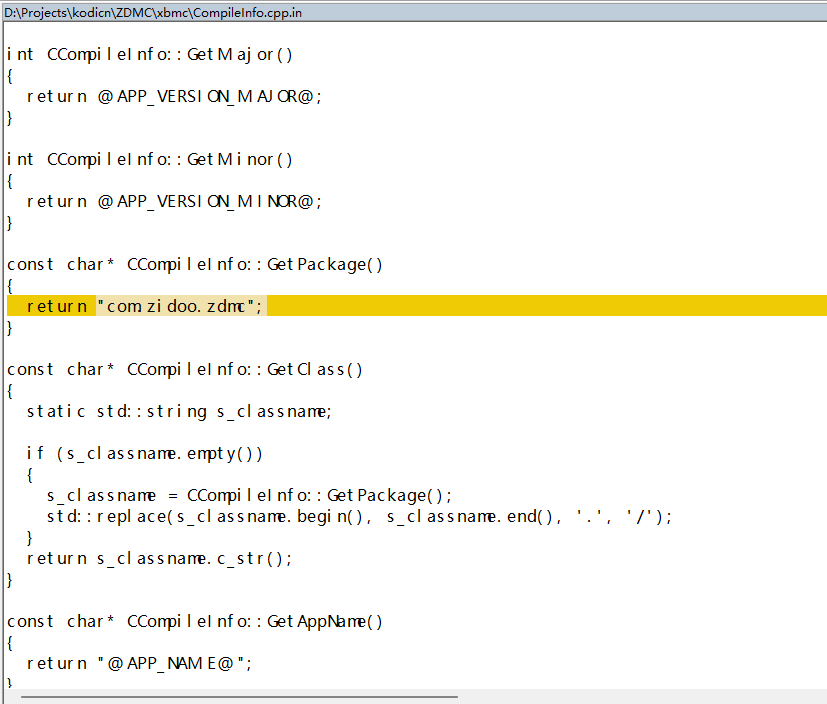Click the return s_classname.c_str() line

tap(159, 558)
